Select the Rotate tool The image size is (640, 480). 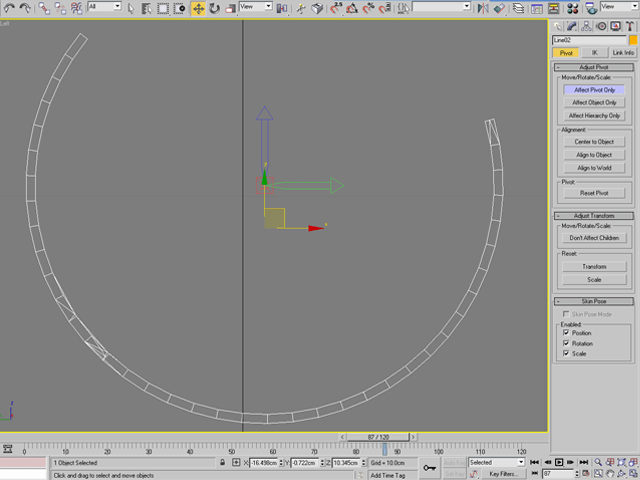pyautogui.click(x=214, y=8)
